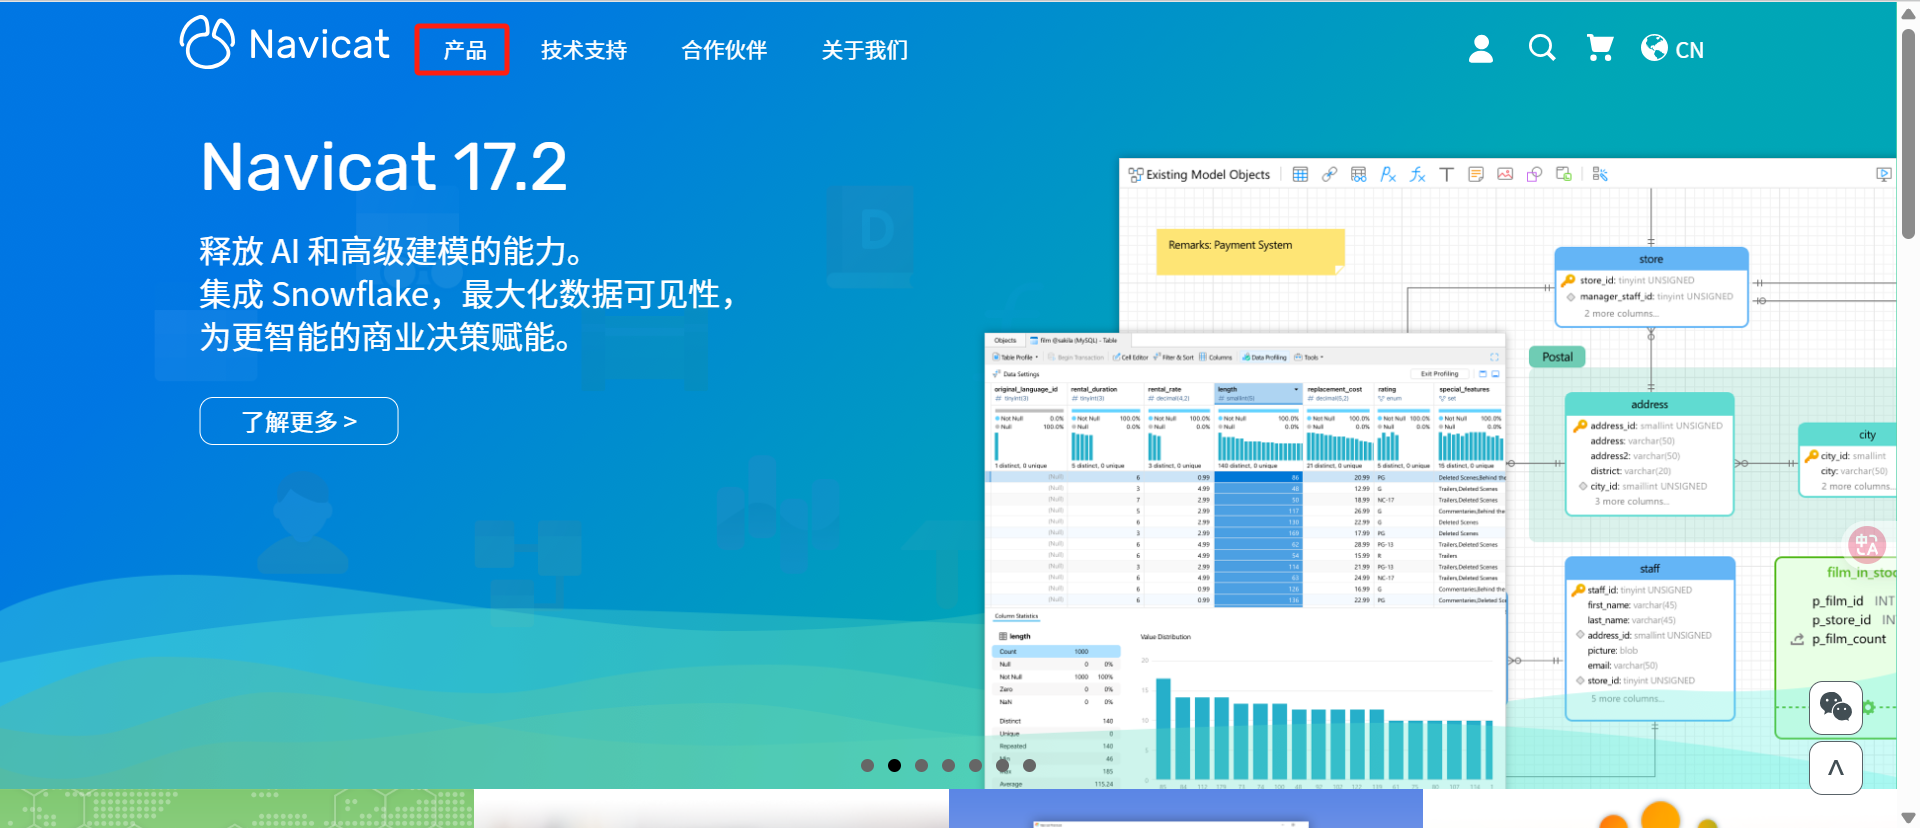Open the WeChat floating button
This screenshot has height=828, width=1920.
(x=1836, y=708)
